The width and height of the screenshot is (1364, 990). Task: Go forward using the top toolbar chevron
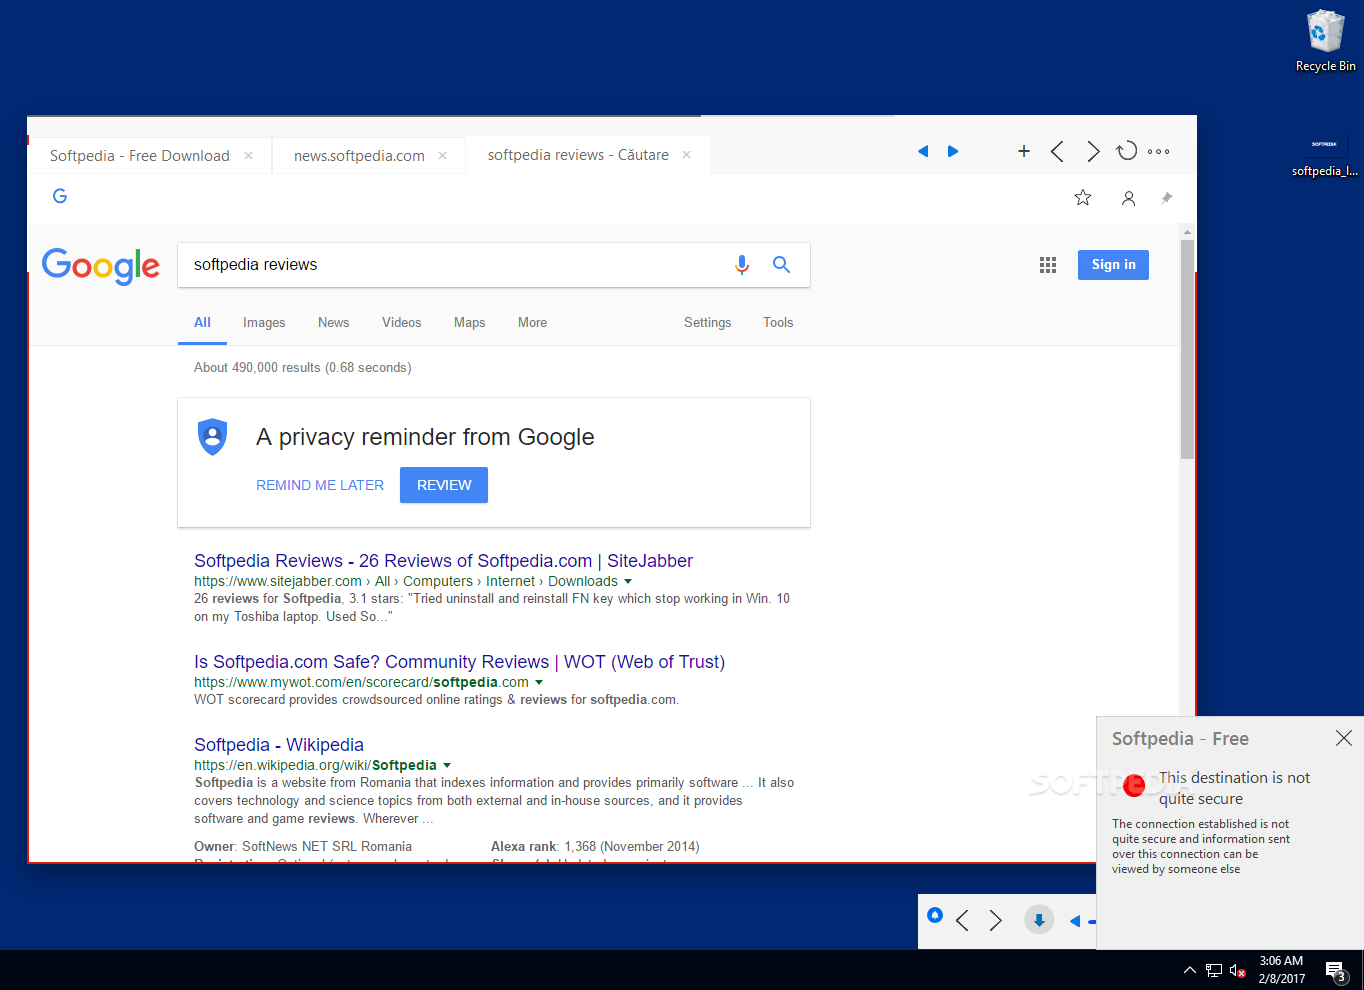1093,151
